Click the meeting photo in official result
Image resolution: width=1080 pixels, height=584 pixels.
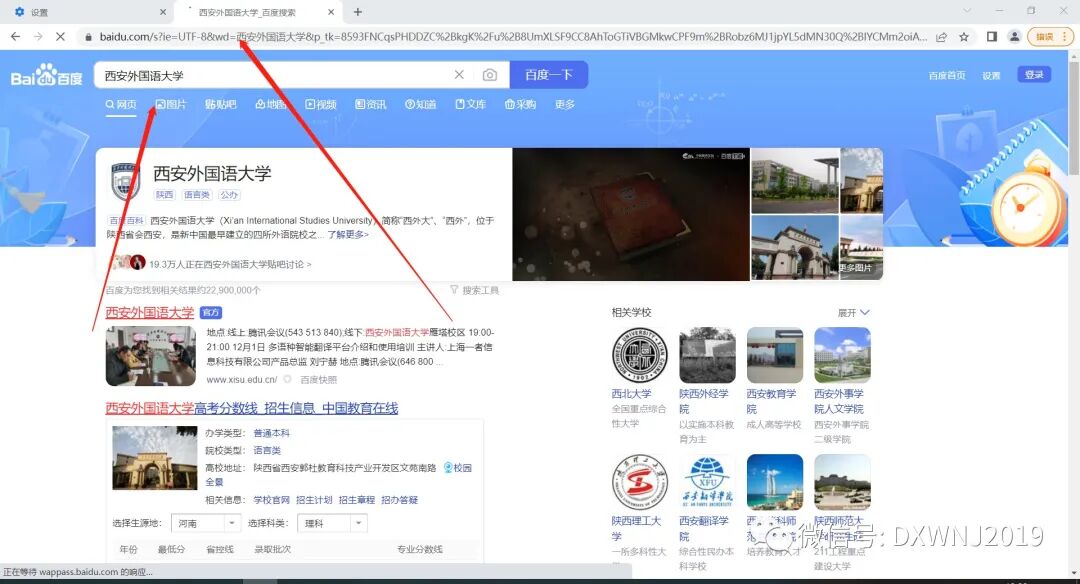151,356
